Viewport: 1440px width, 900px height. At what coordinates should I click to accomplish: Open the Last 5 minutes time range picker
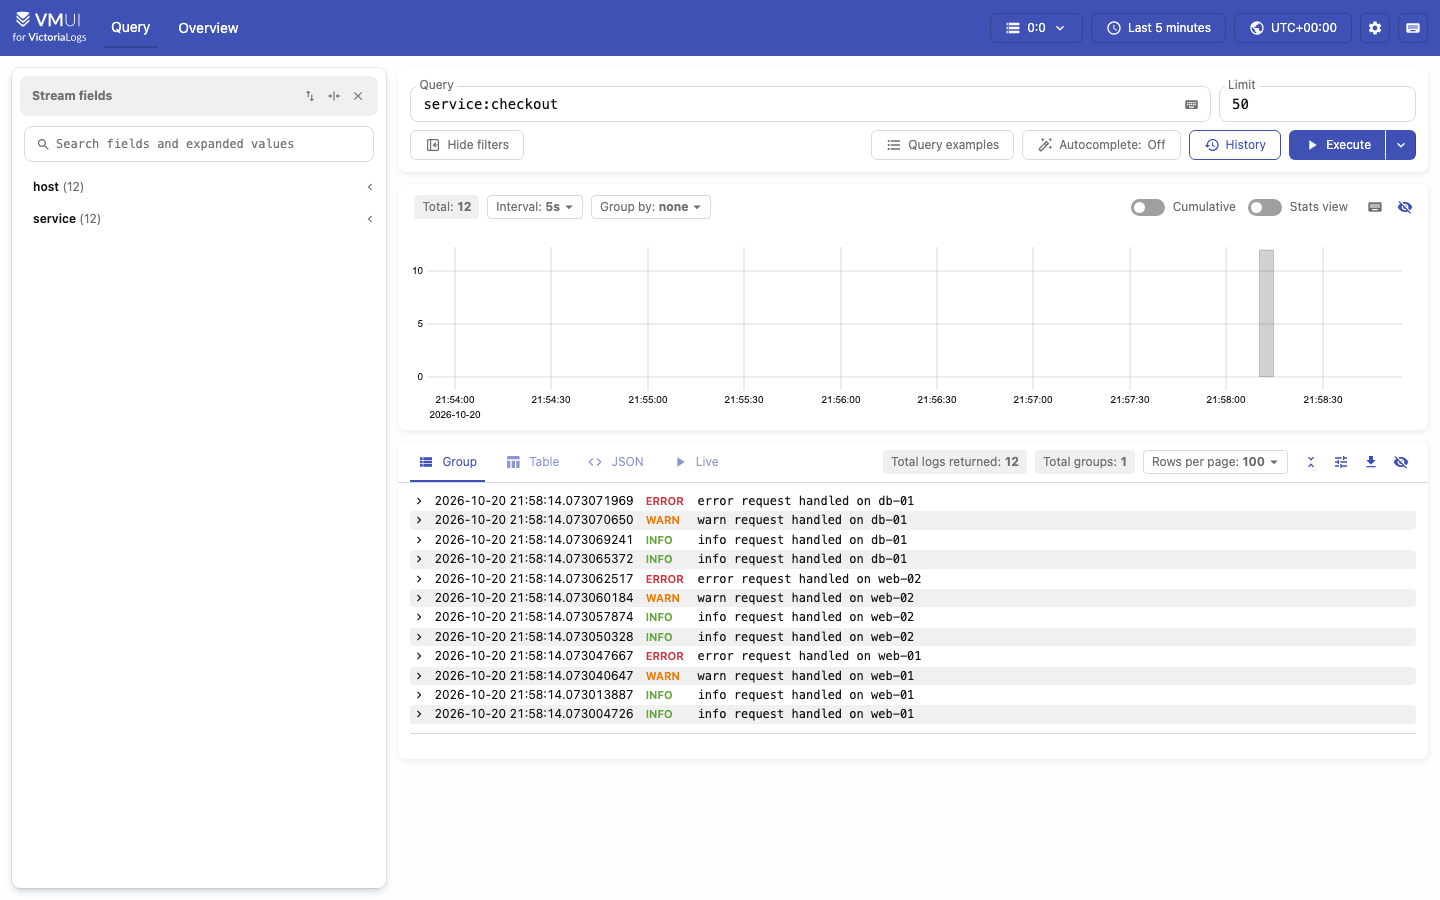[1158, 28]
